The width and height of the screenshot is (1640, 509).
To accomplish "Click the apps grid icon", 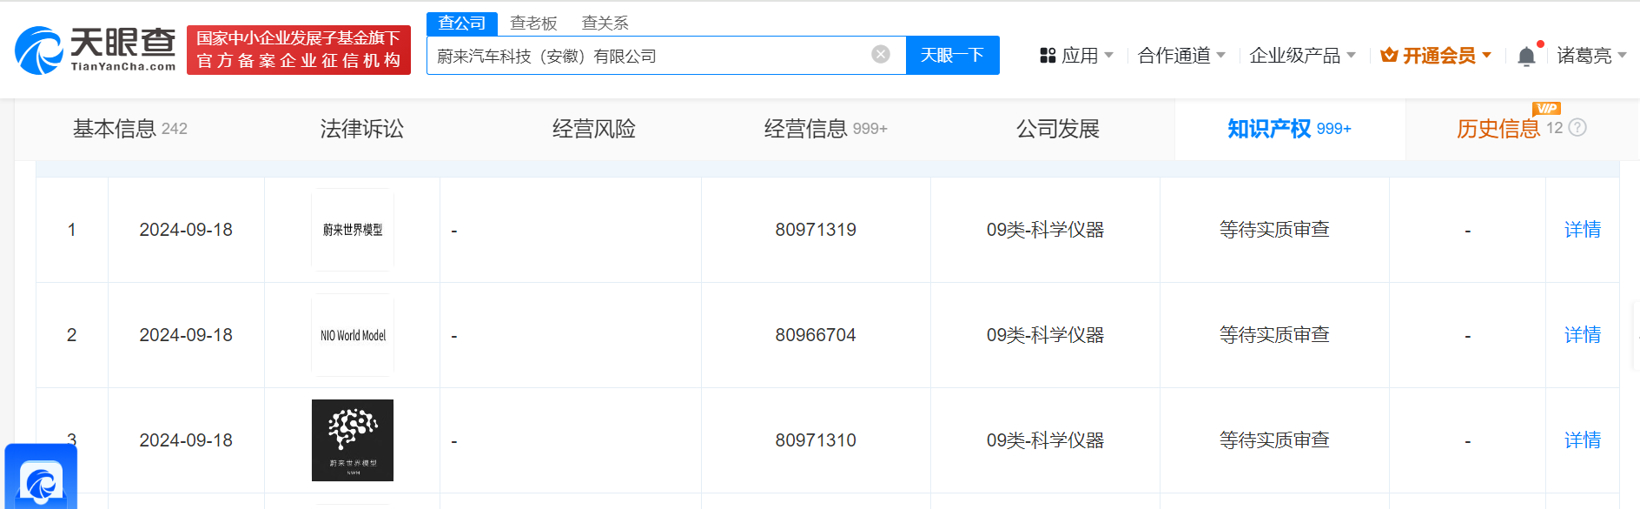I will 1047,56.
